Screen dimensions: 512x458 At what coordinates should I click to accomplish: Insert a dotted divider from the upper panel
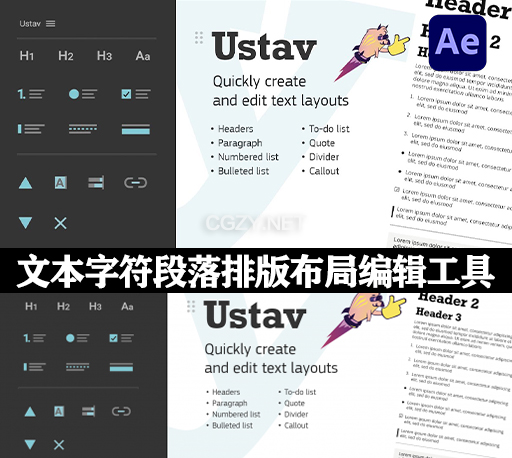click(83, 129)
